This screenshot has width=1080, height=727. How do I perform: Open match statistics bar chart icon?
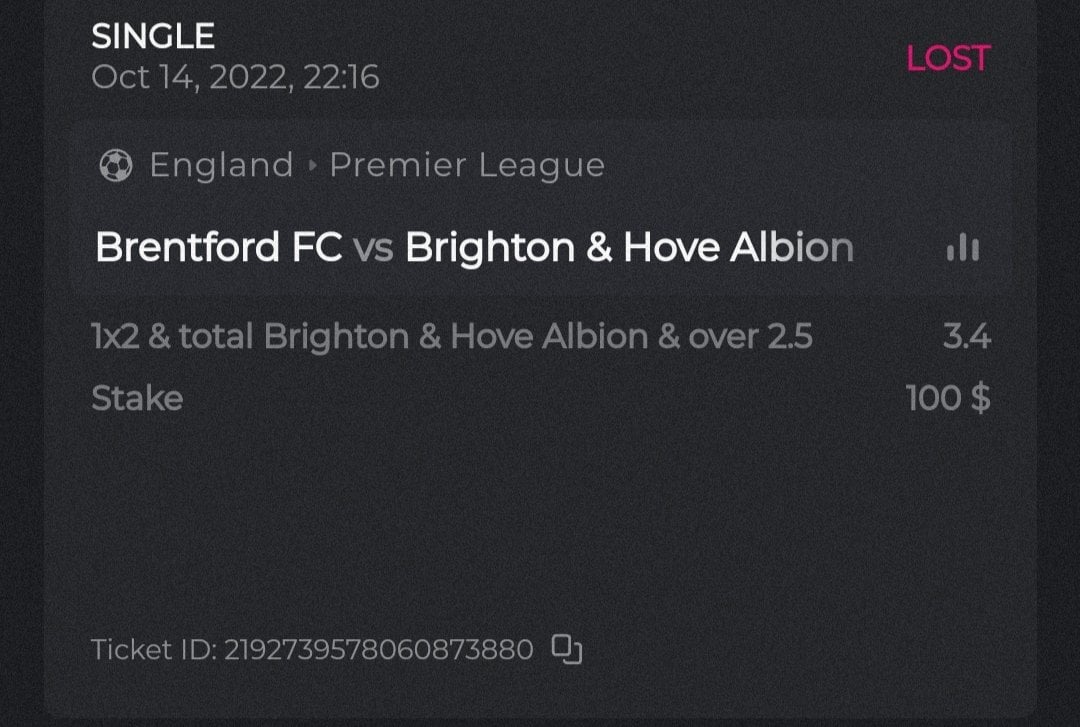[x=963, y=248]
